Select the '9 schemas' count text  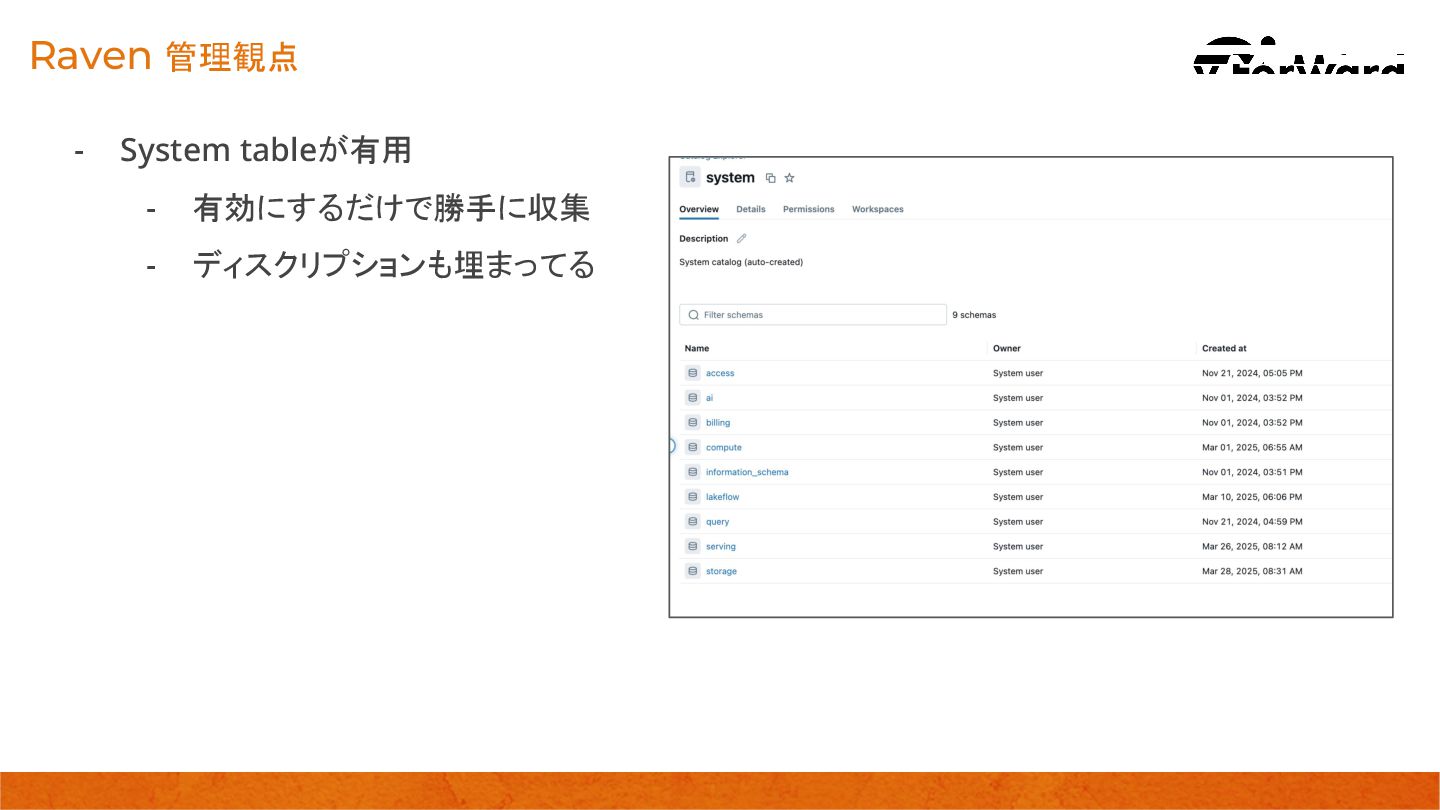pos(974,315)
